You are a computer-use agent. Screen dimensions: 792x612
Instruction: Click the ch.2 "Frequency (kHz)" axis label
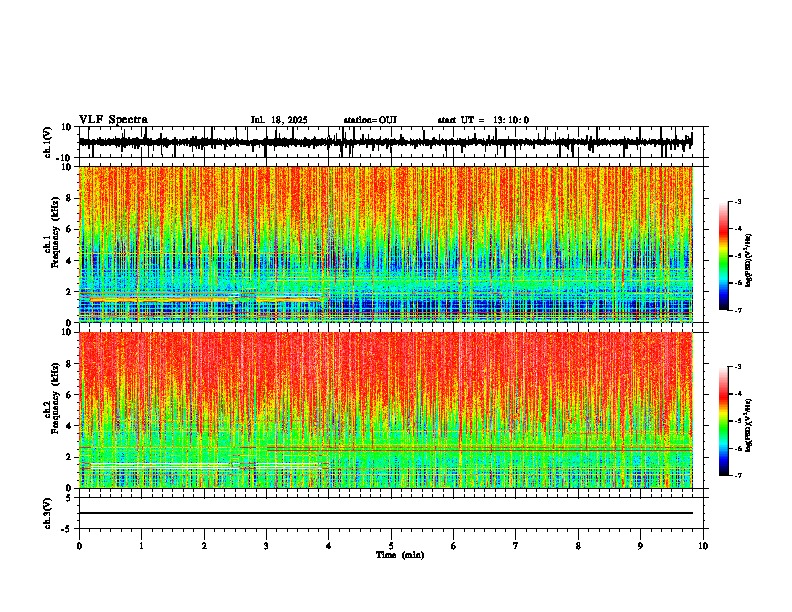click(x=56, y=398)
